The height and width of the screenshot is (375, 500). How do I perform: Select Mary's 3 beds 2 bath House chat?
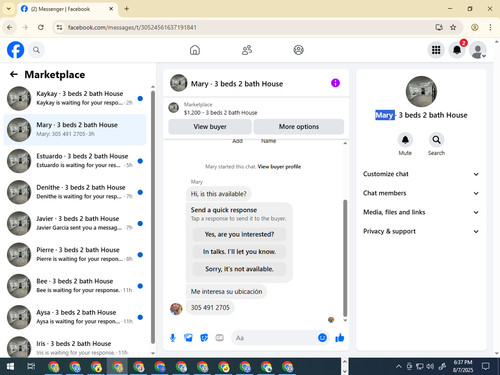(75, 130)
